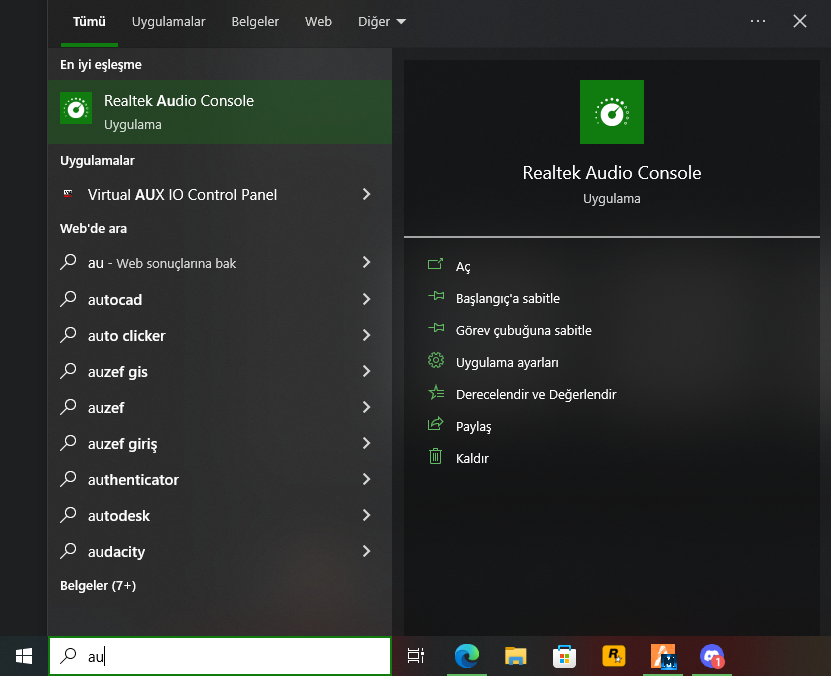Click the share icon beside Paylaş
Image resolution: width=831 pixels, height=676 pixels.
pyautogui.click(x=435, y=424)
